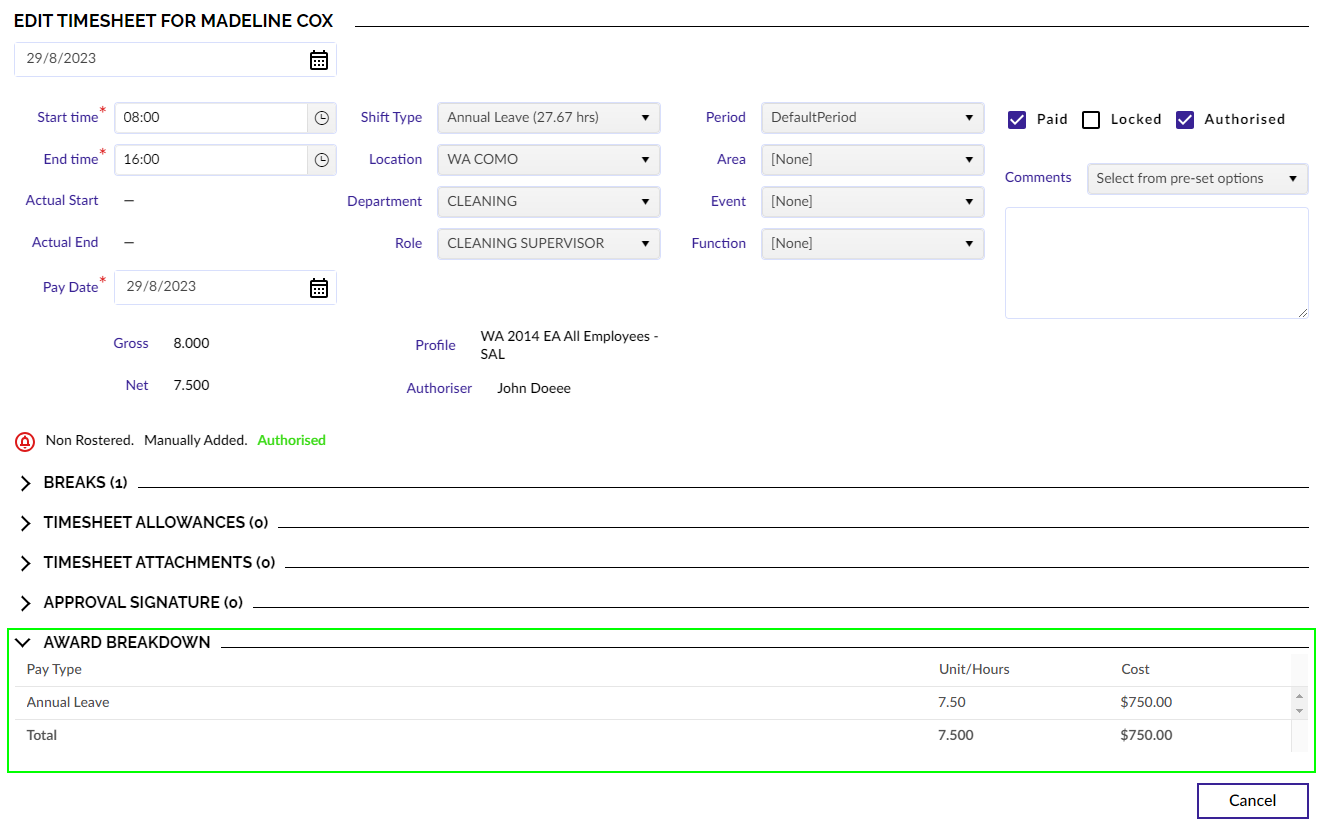Expand the APPROVAL SIGNATURE section
The height and width of the screenshot is (839, 1331).
24,602
